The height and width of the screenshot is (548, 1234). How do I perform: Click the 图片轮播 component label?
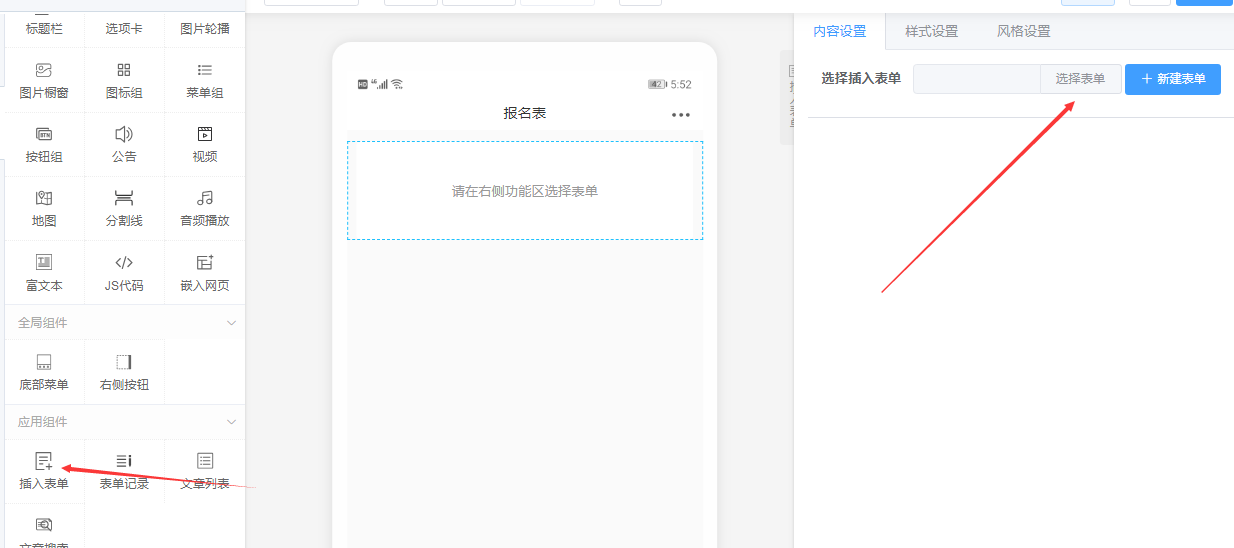pyautogui.click(x=205, y=29)
